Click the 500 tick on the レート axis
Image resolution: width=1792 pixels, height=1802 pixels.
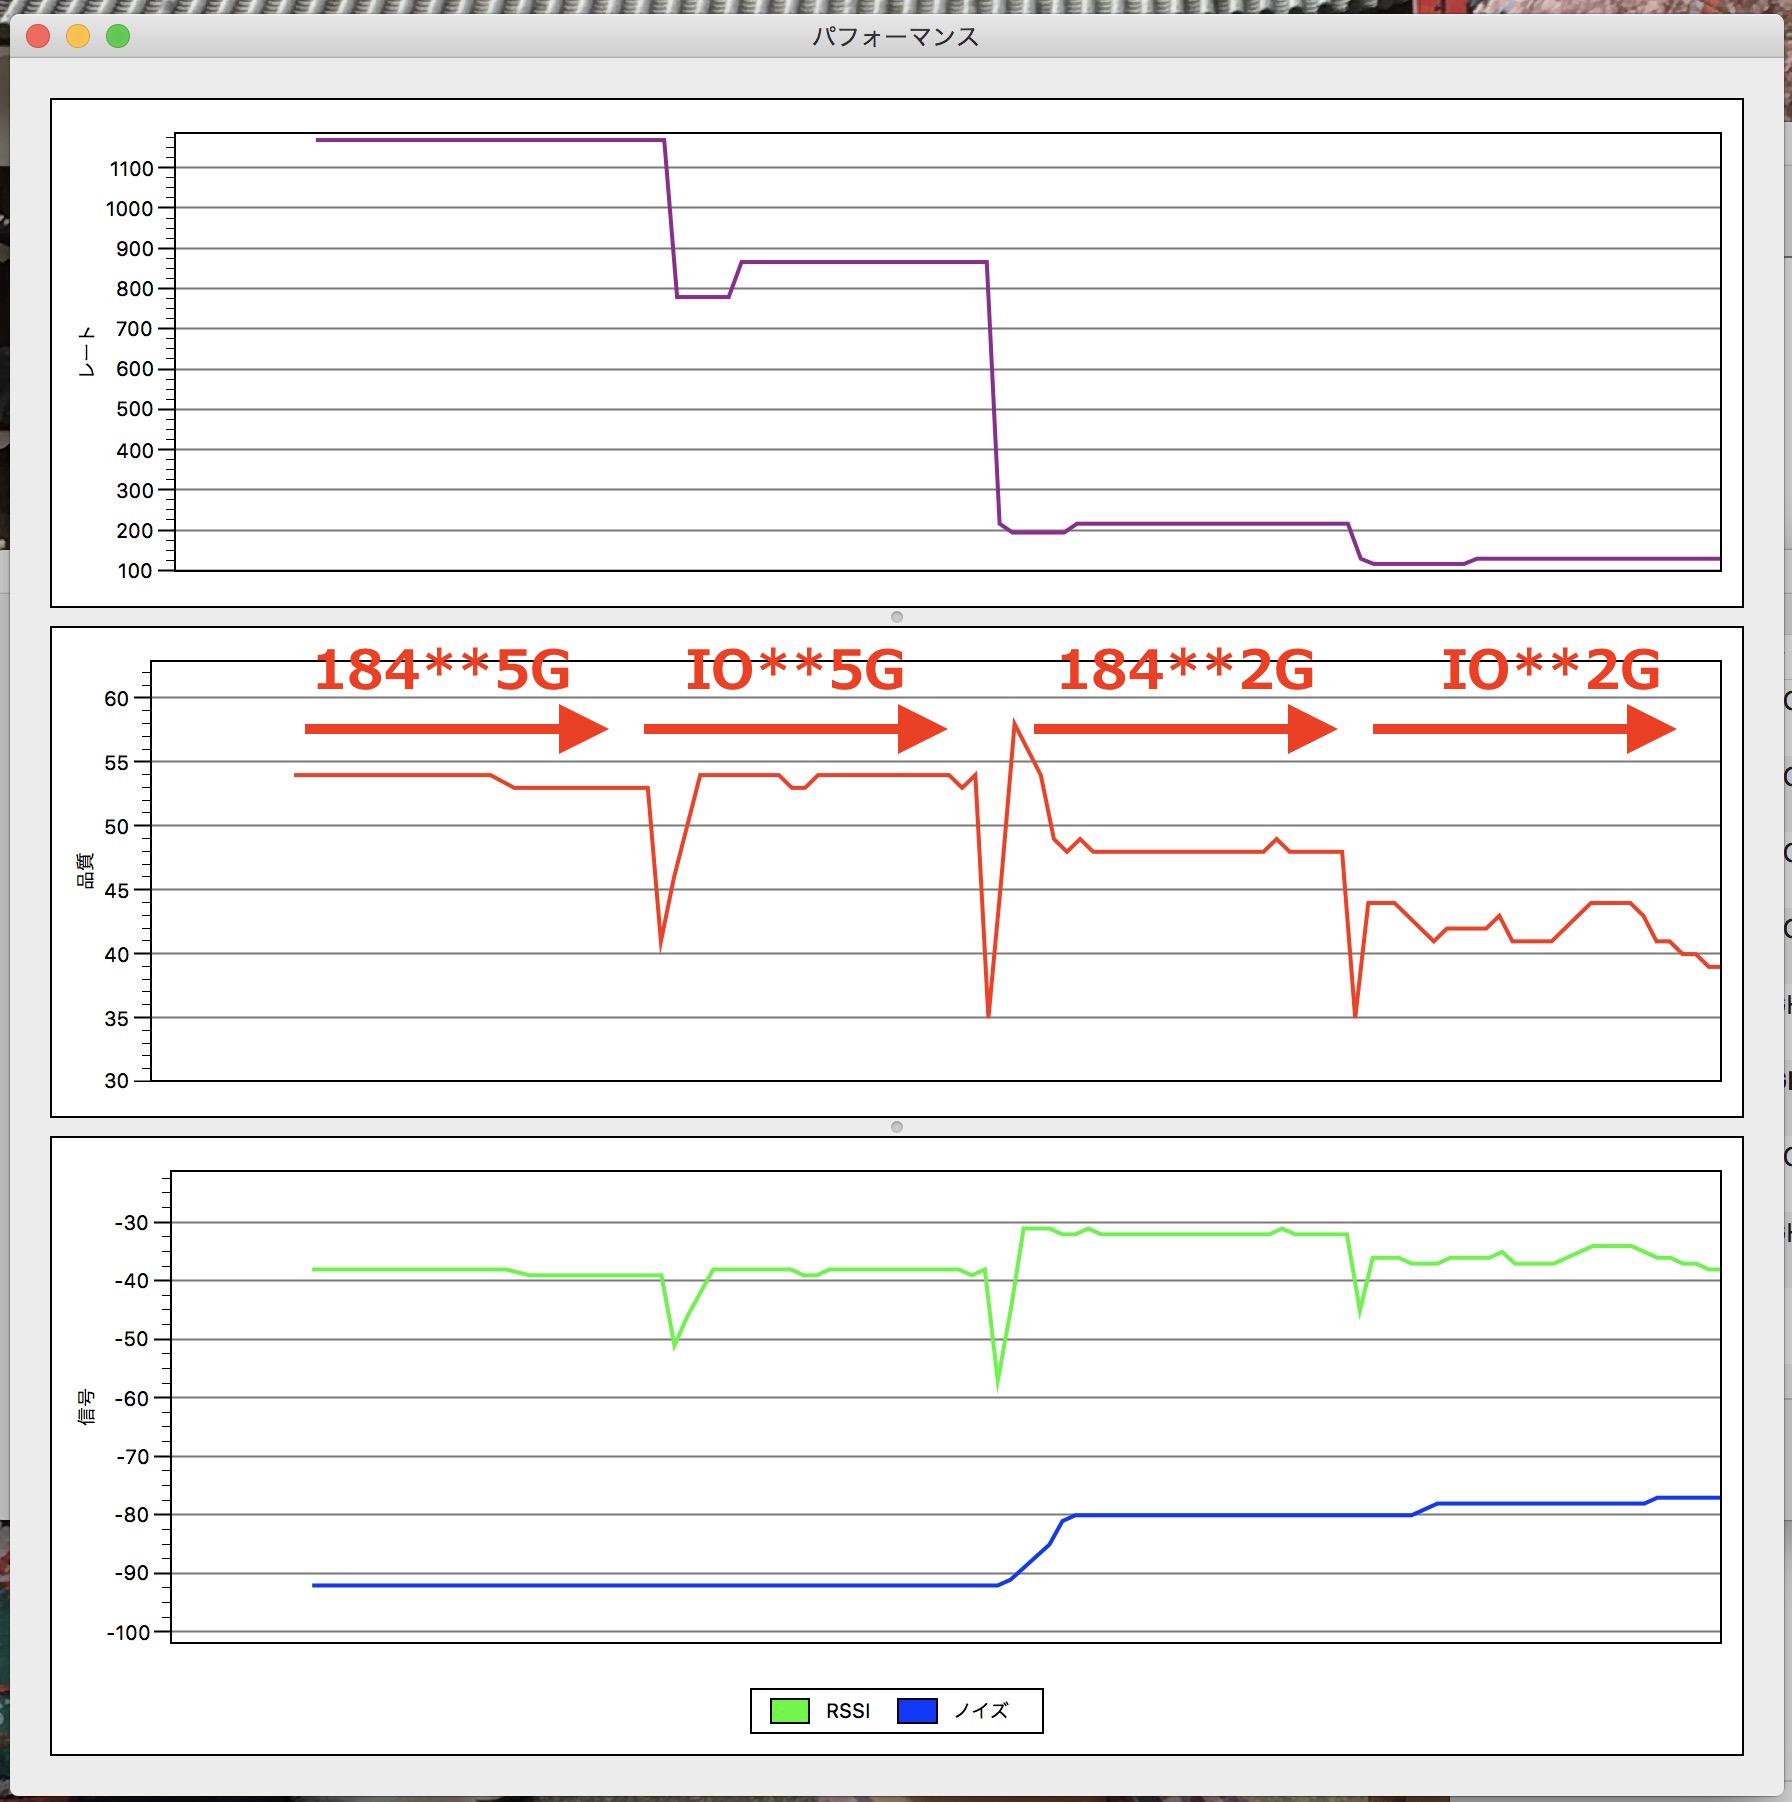coord(135,409)
